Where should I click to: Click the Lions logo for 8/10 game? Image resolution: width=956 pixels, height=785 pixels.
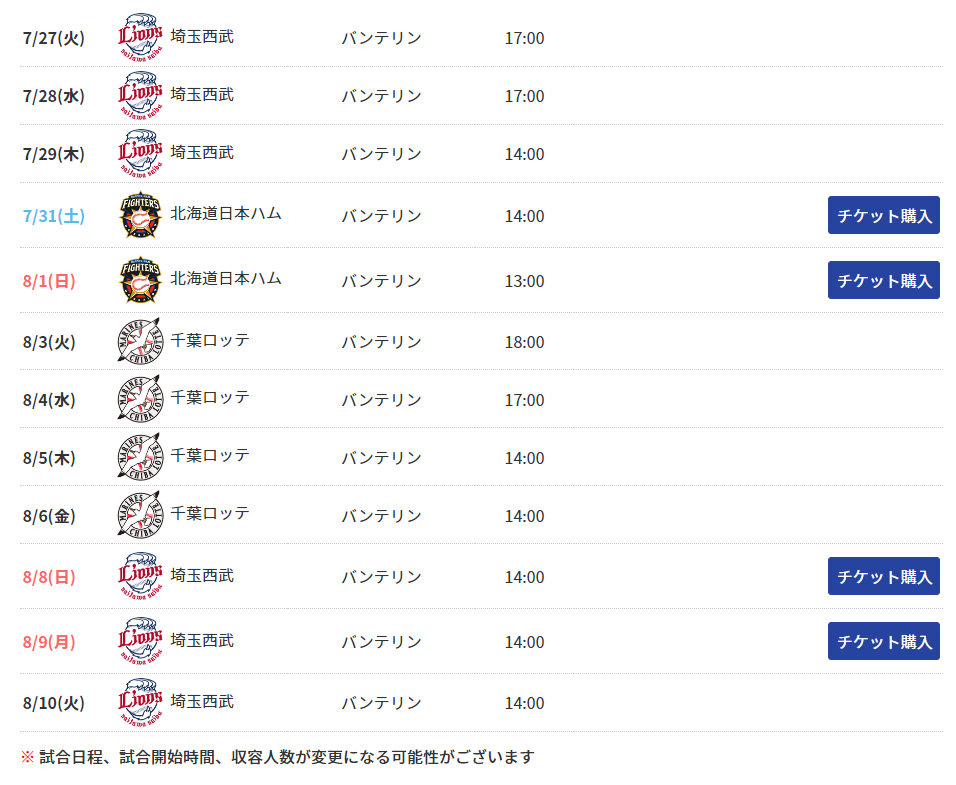(x=140, y=702)
